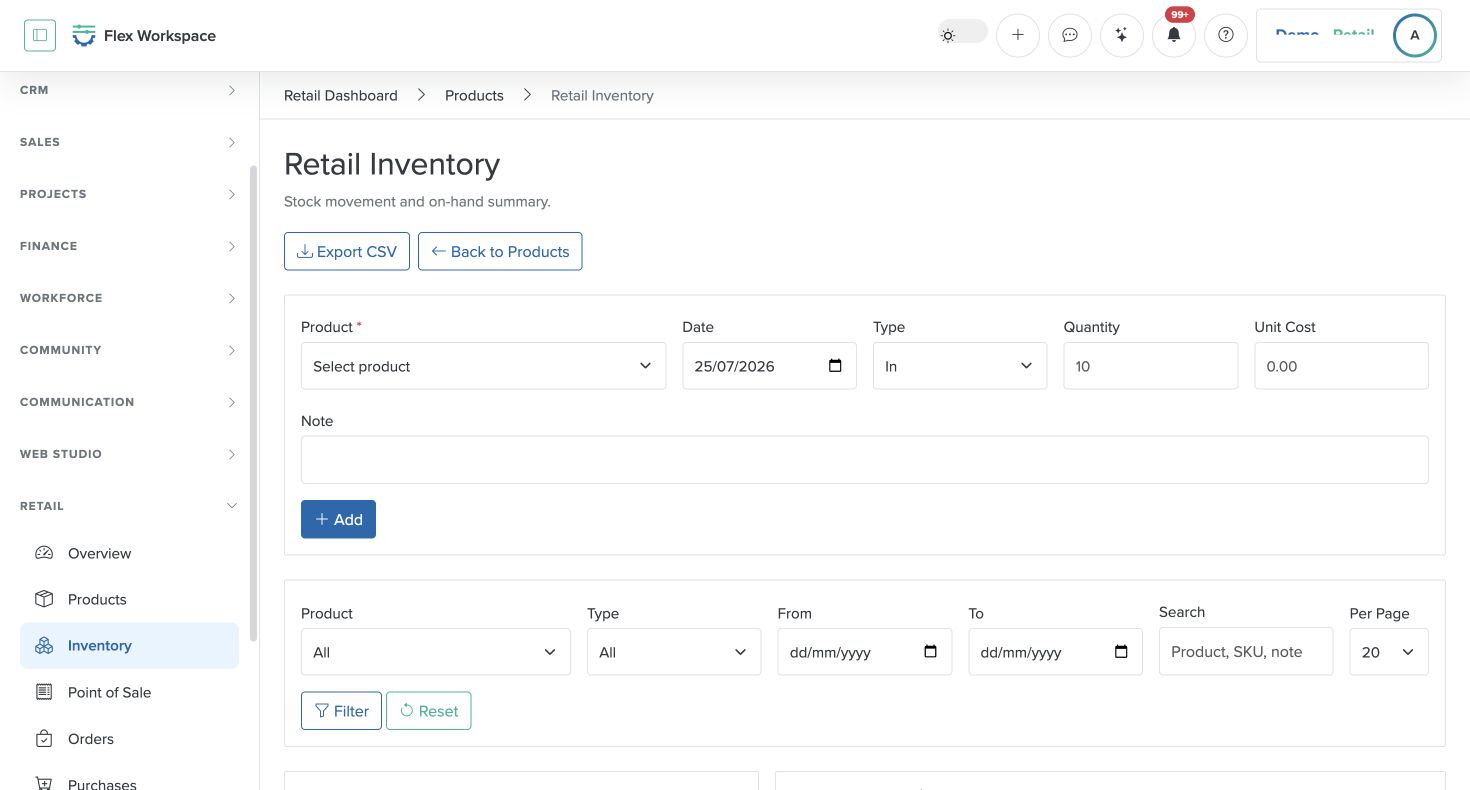
Task: Open the notifications bell
Action: click(1174, 35)
